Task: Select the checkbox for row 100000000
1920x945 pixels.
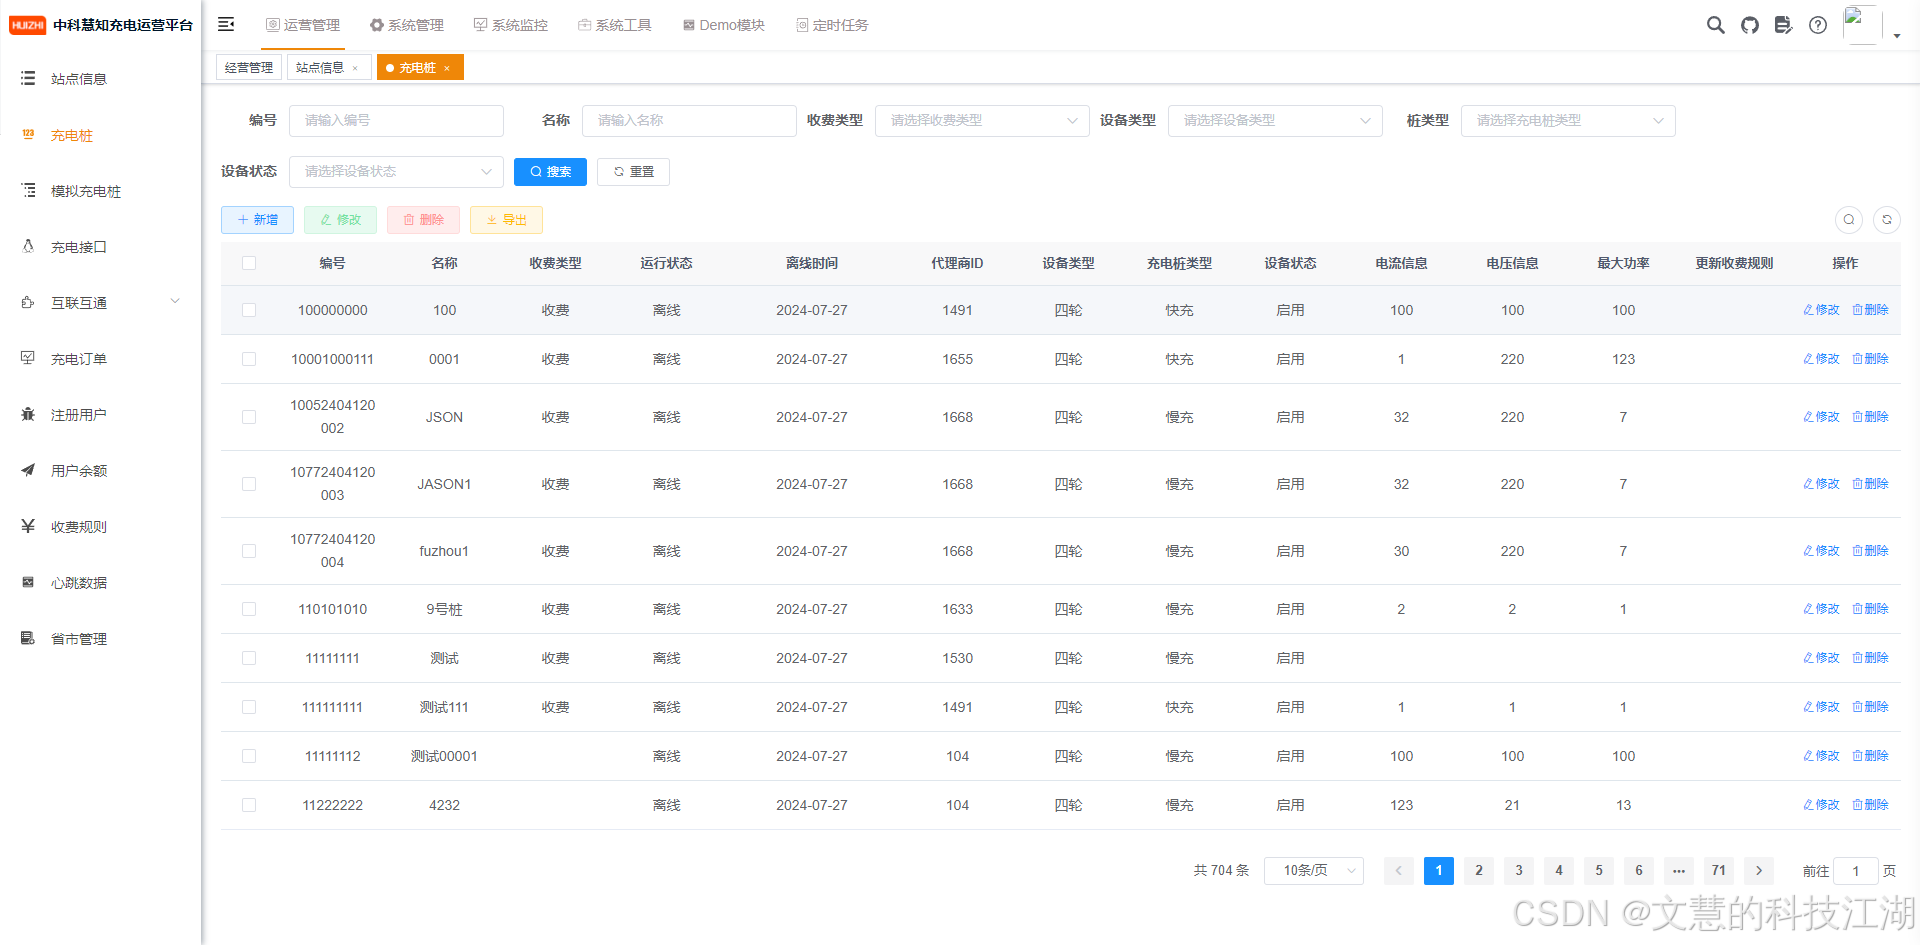Action: (x=249, y=310)
